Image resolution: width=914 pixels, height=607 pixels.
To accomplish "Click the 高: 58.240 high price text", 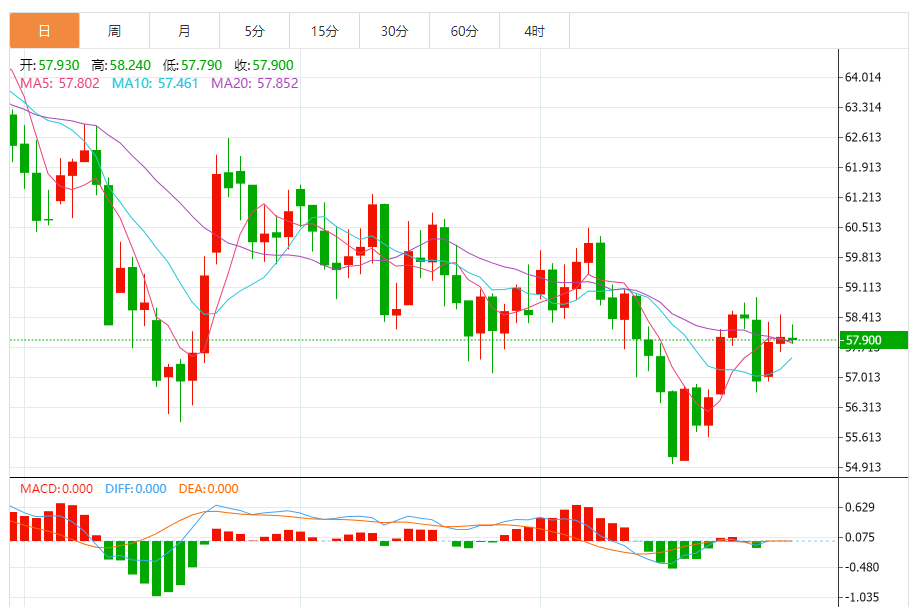I will (x=121, y=65).
